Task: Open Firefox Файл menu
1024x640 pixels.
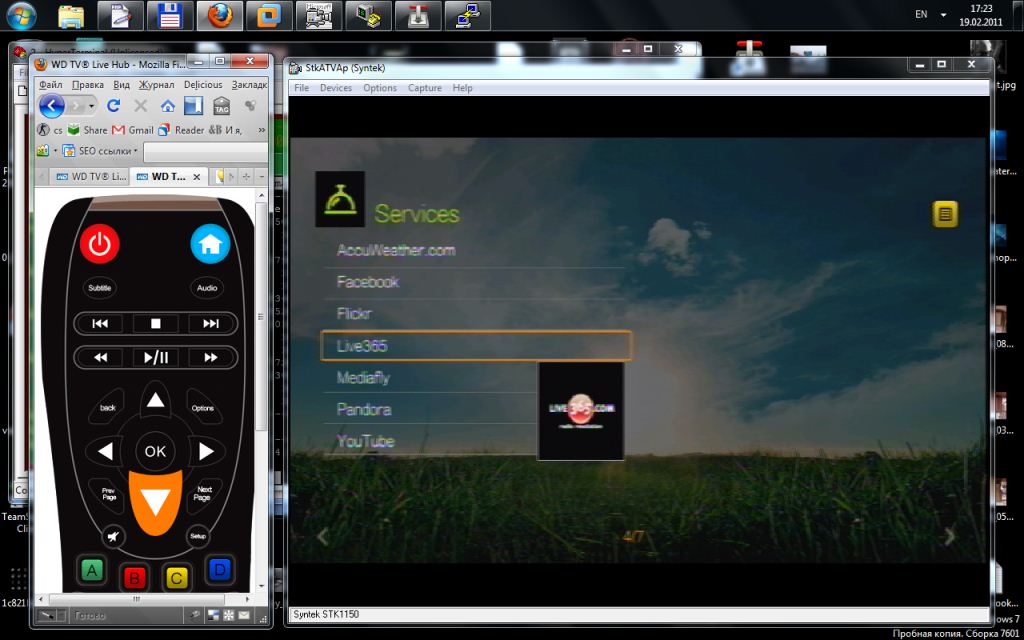Action: 50,85
